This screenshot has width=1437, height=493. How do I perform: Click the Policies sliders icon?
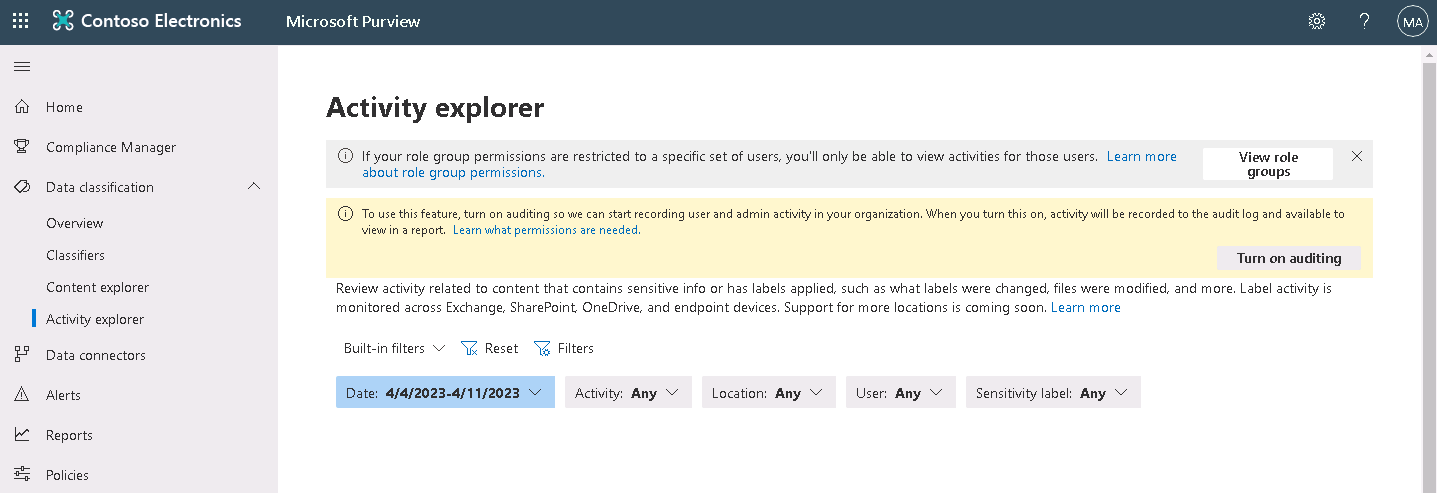click(x=22, y=475)
